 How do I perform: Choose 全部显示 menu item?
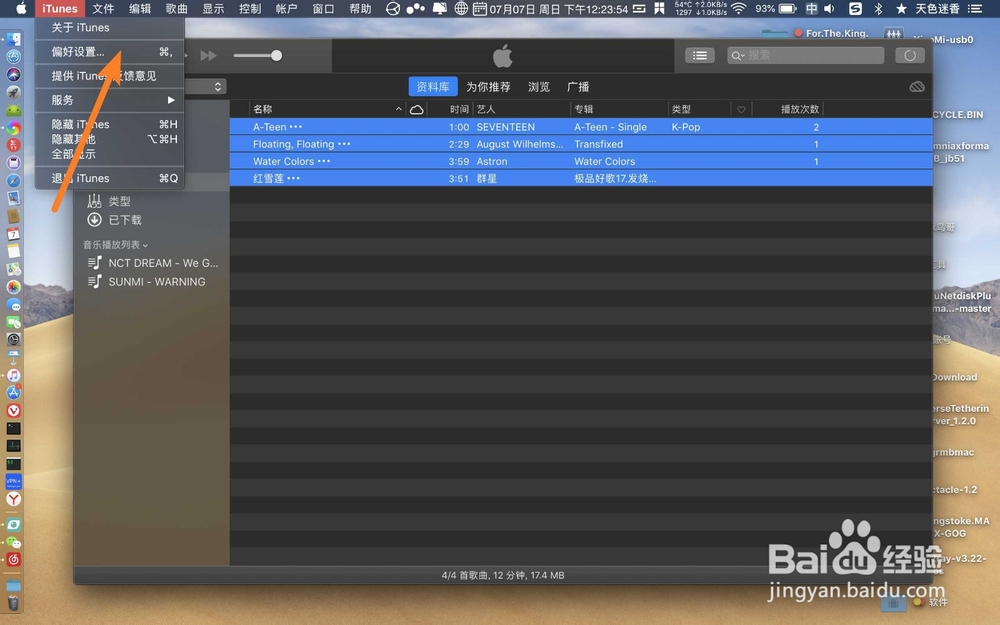pyautogui.click(x=110, y=154)
